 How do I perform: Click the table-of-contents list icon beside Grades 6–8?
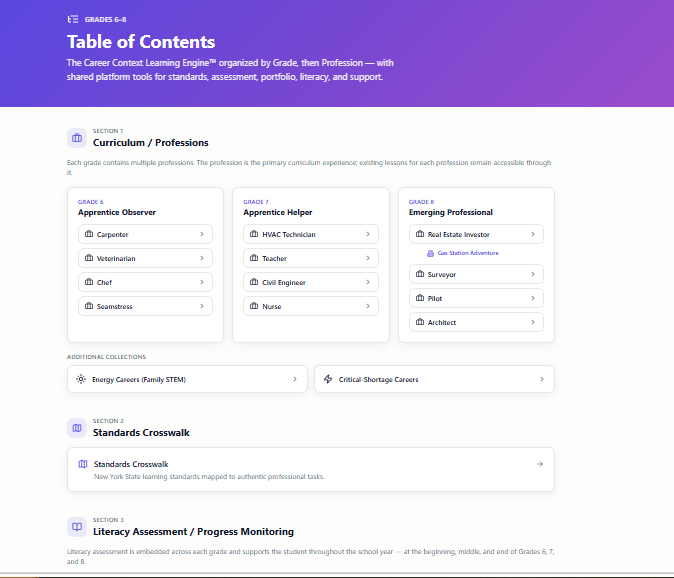pyautogui.click(x=73, y=19)
